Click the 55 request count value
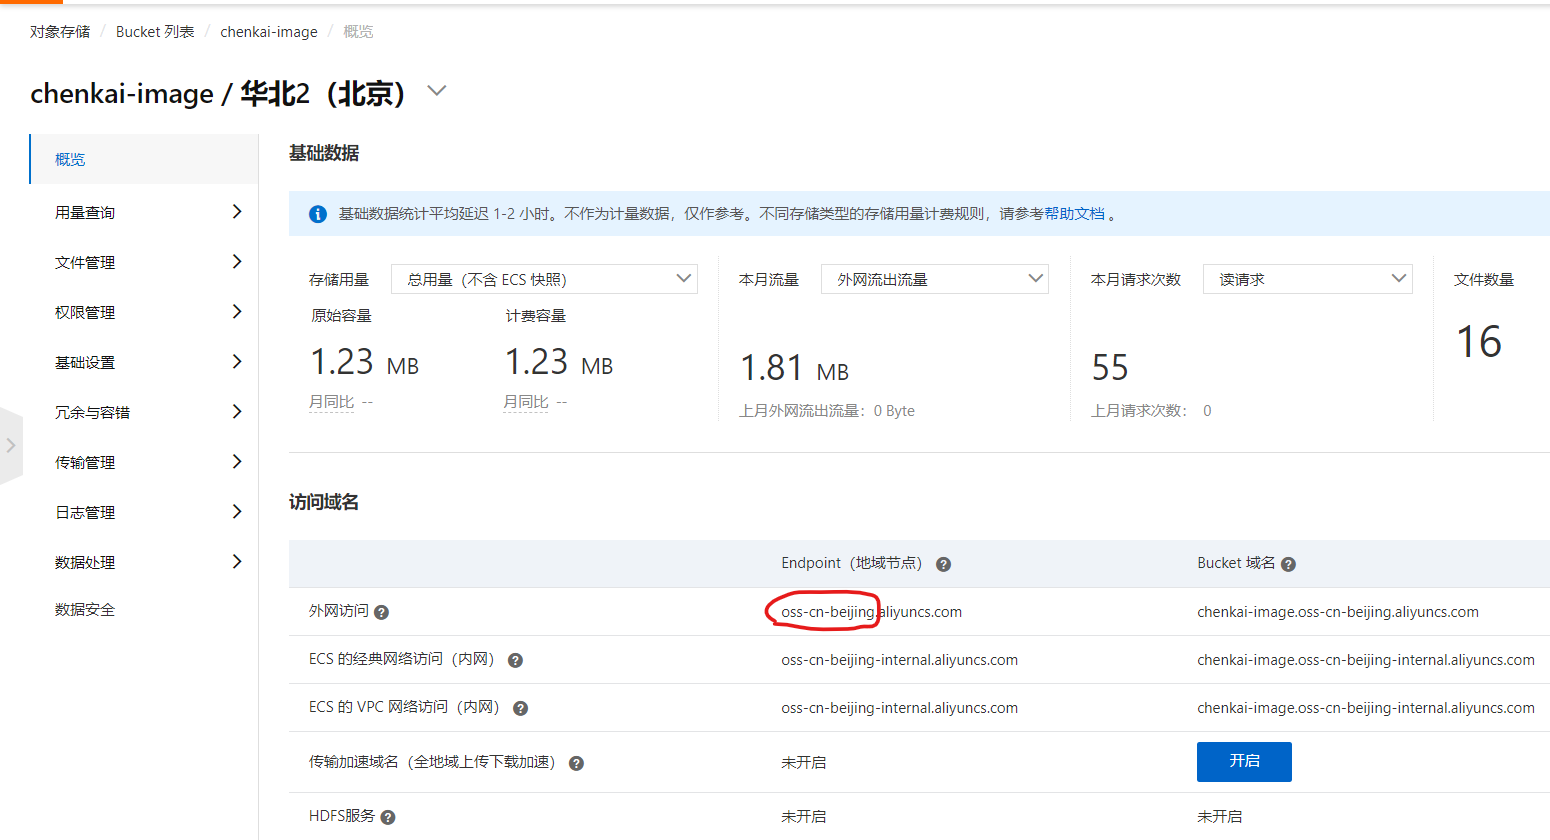Viewport: 1550px width, 840px height. [1110, 367]
